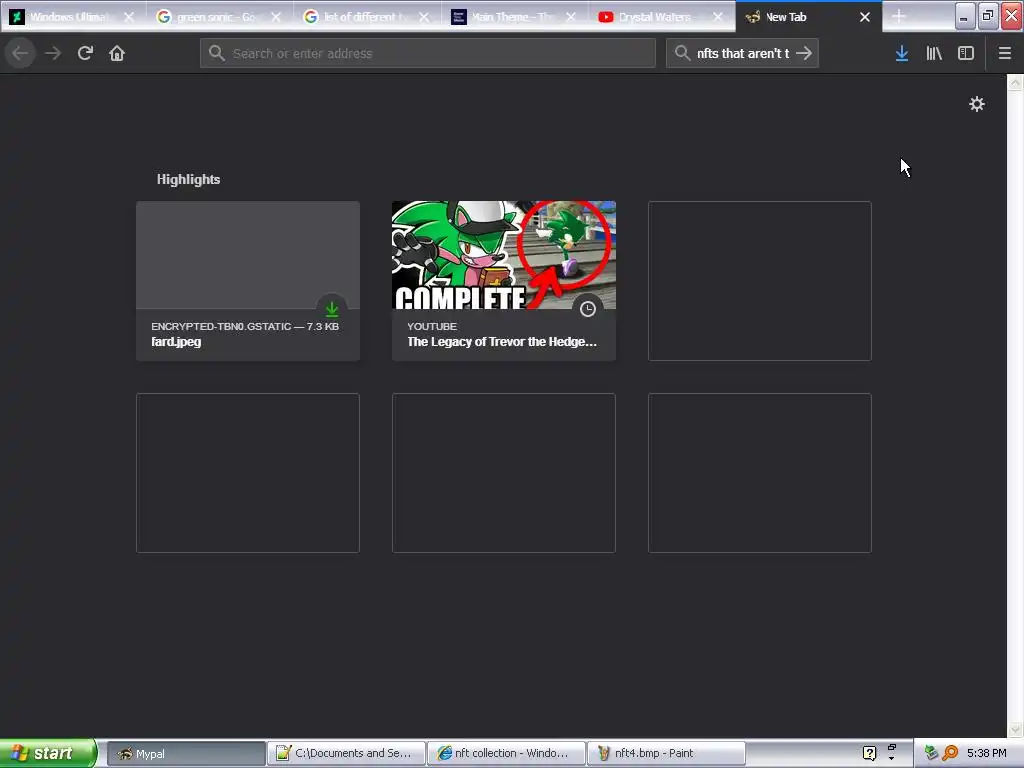
Task: Click the fard.jpeg file name text
Action: pos(176,342)
